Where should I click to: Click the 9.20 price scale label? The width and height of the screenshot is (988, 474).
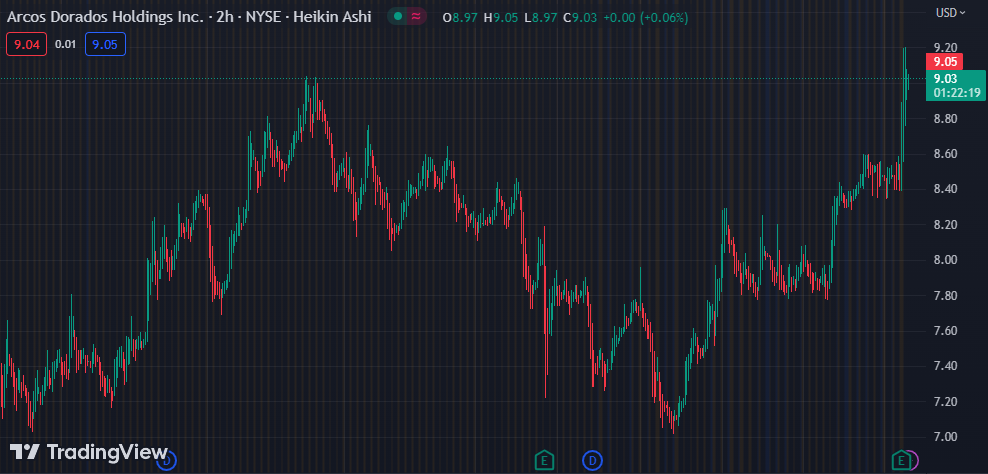(x=945, y=48)
